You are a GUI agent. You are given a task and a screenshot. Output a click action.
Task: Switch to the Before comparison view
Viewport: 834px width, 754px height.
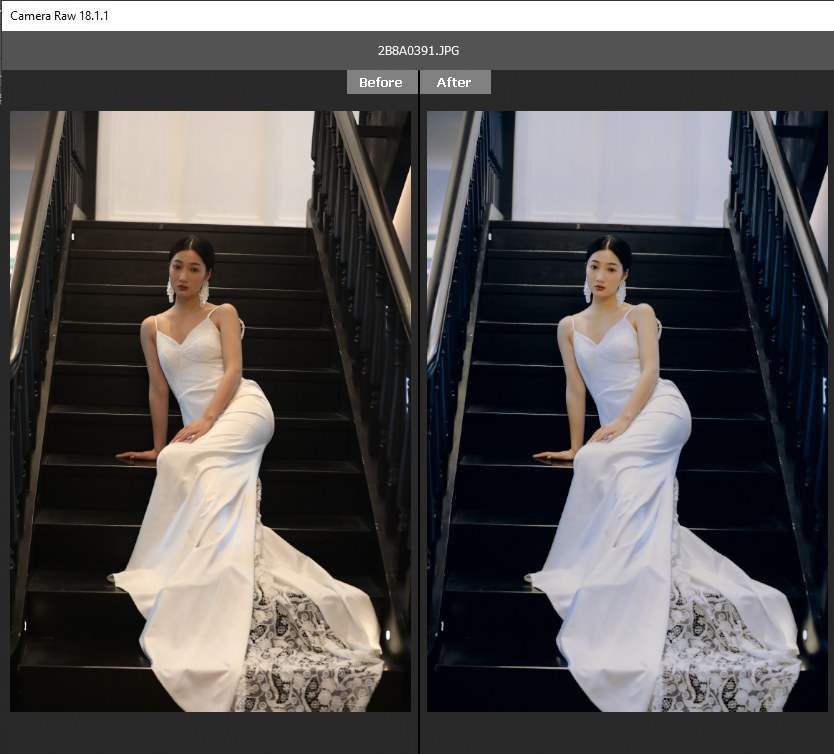(379, 82)
